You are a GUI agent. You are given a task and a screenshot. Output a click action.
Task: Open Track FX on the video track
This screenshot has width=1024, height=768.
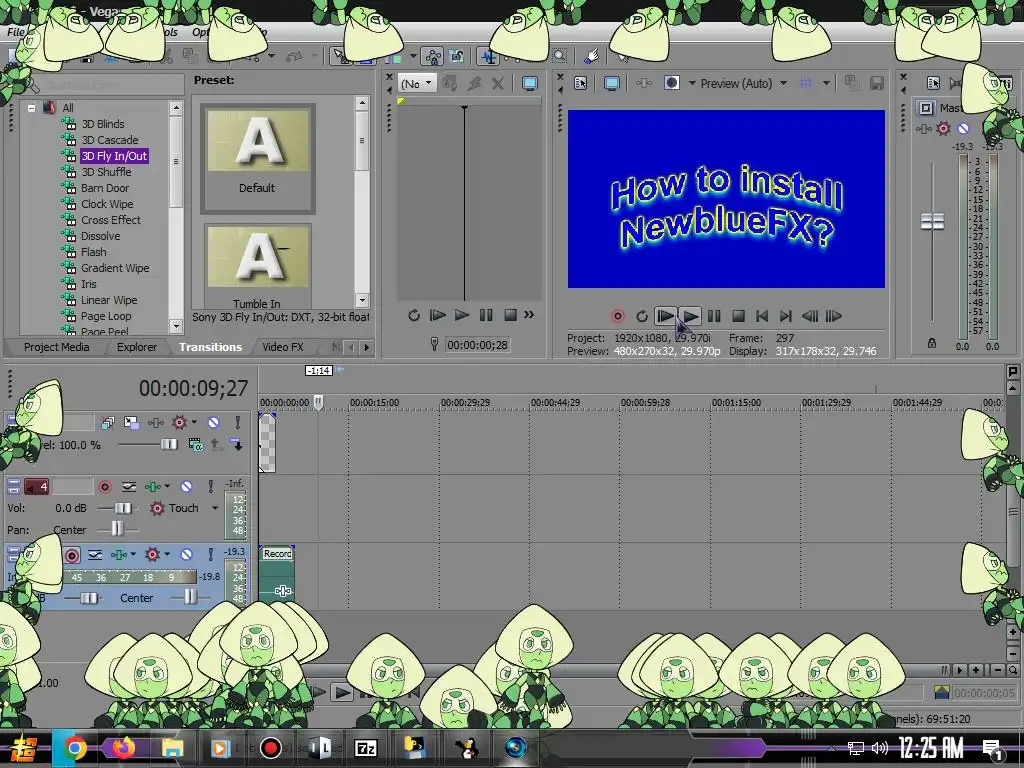click(x=156, y=423)
